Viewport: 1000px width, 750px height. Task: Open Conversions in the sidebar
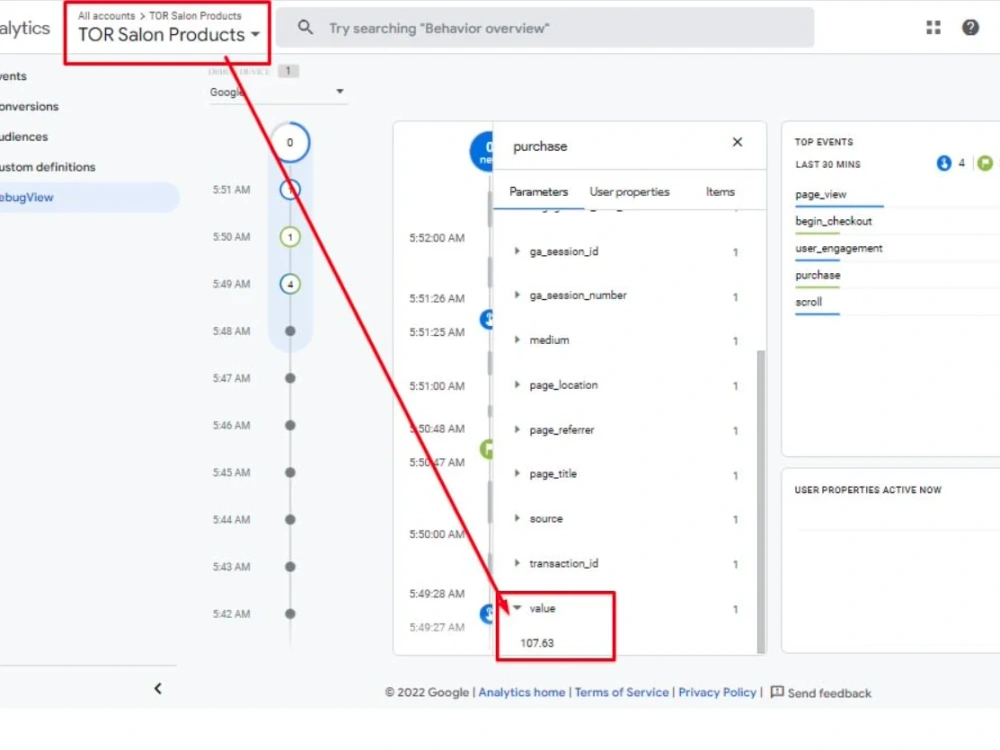click(x=29, y=106)
